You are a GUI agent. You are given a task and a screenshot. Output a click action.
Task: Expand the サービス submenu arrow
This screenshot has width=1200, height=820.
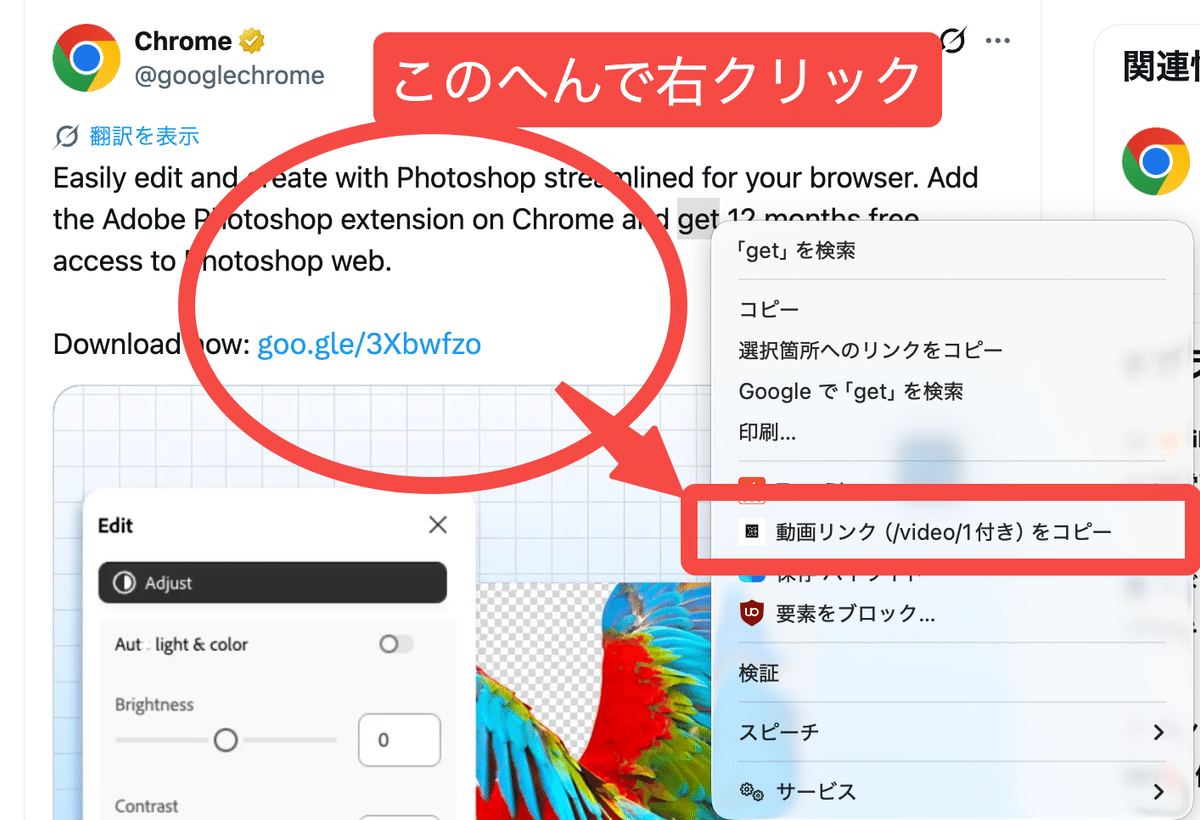1158,792
